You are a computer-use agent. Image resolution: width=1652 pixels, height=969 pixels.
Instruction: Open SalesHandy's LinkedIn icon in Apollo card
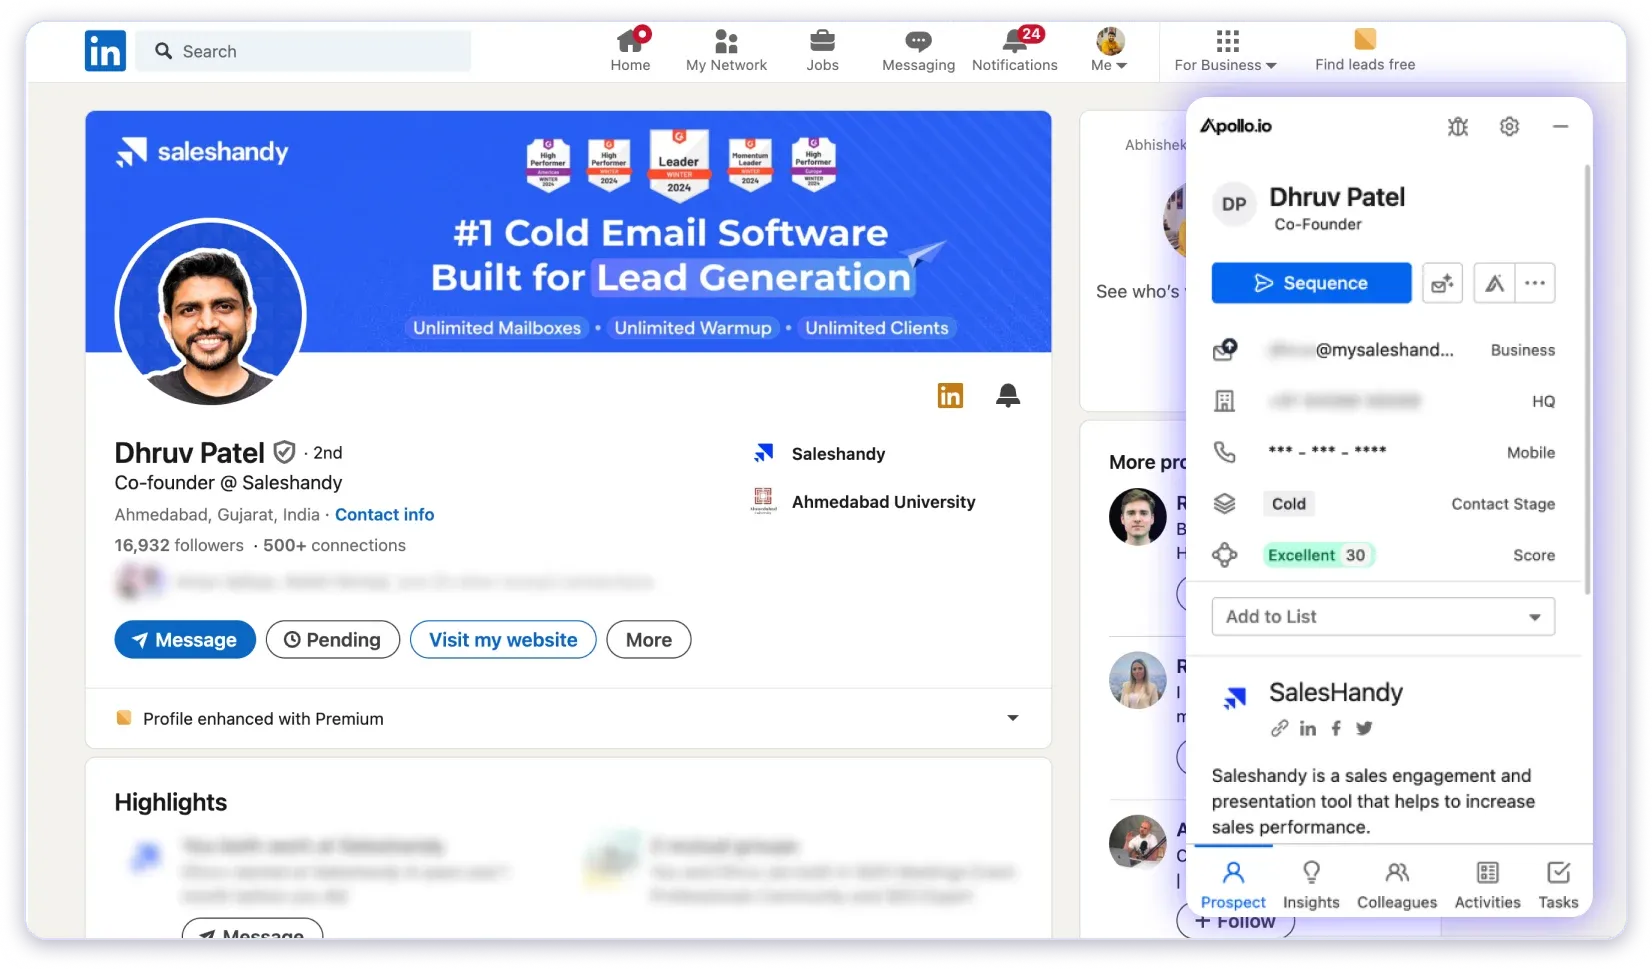[x=1307, y=728]
